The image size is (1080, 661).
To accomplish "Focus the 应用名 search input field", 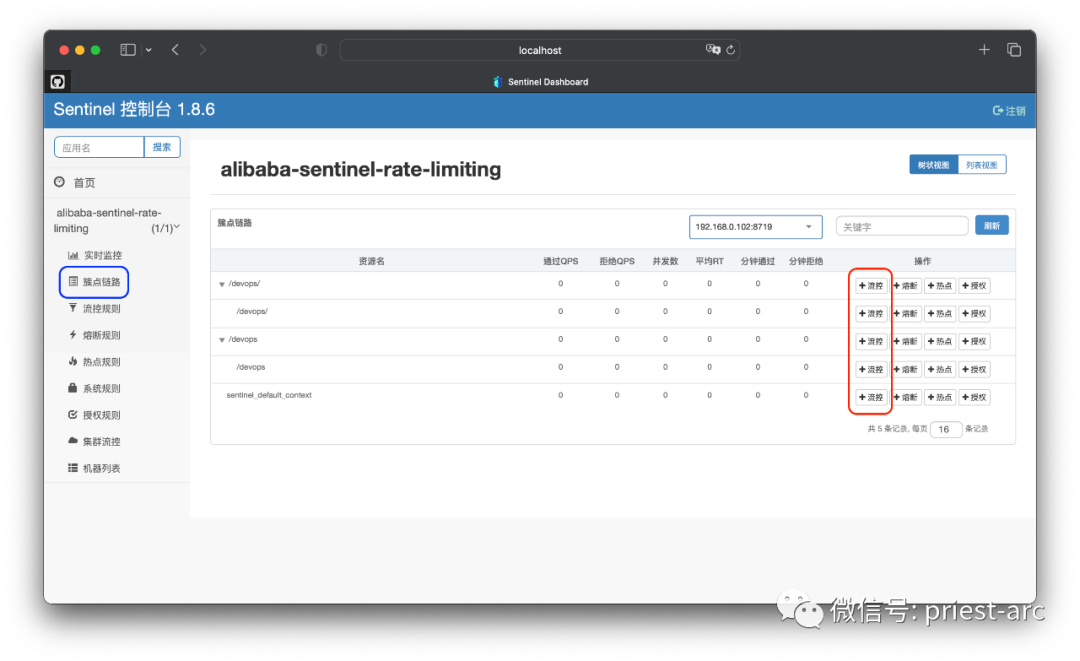I will point(99,147).
